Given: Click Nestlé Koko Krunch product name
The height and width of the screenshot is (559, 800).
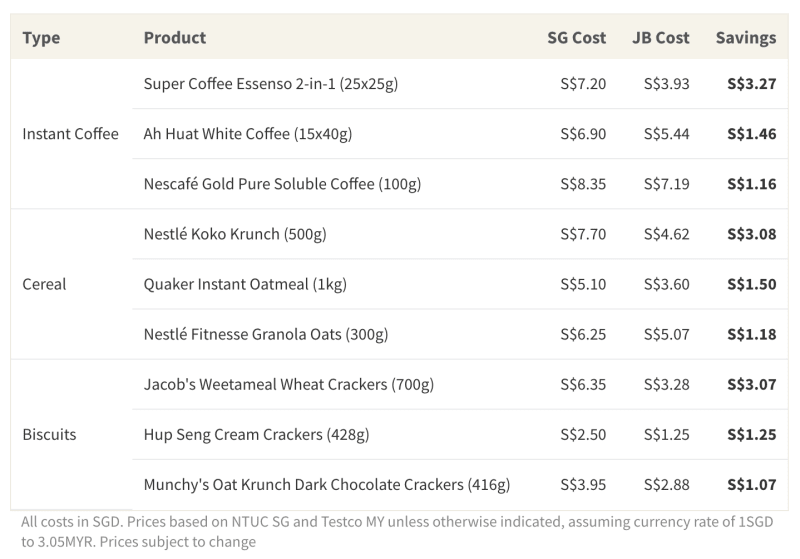Looking at the screenshot, I should pyautogui.click(x=235, y=234).
